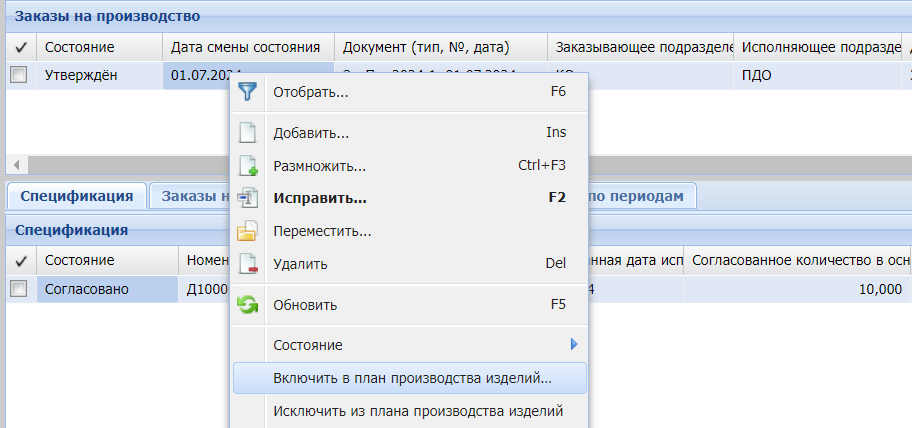Choose Исключить из плана производства изделий
Screen dimensions: 912x428
click(x=418, y=411)
